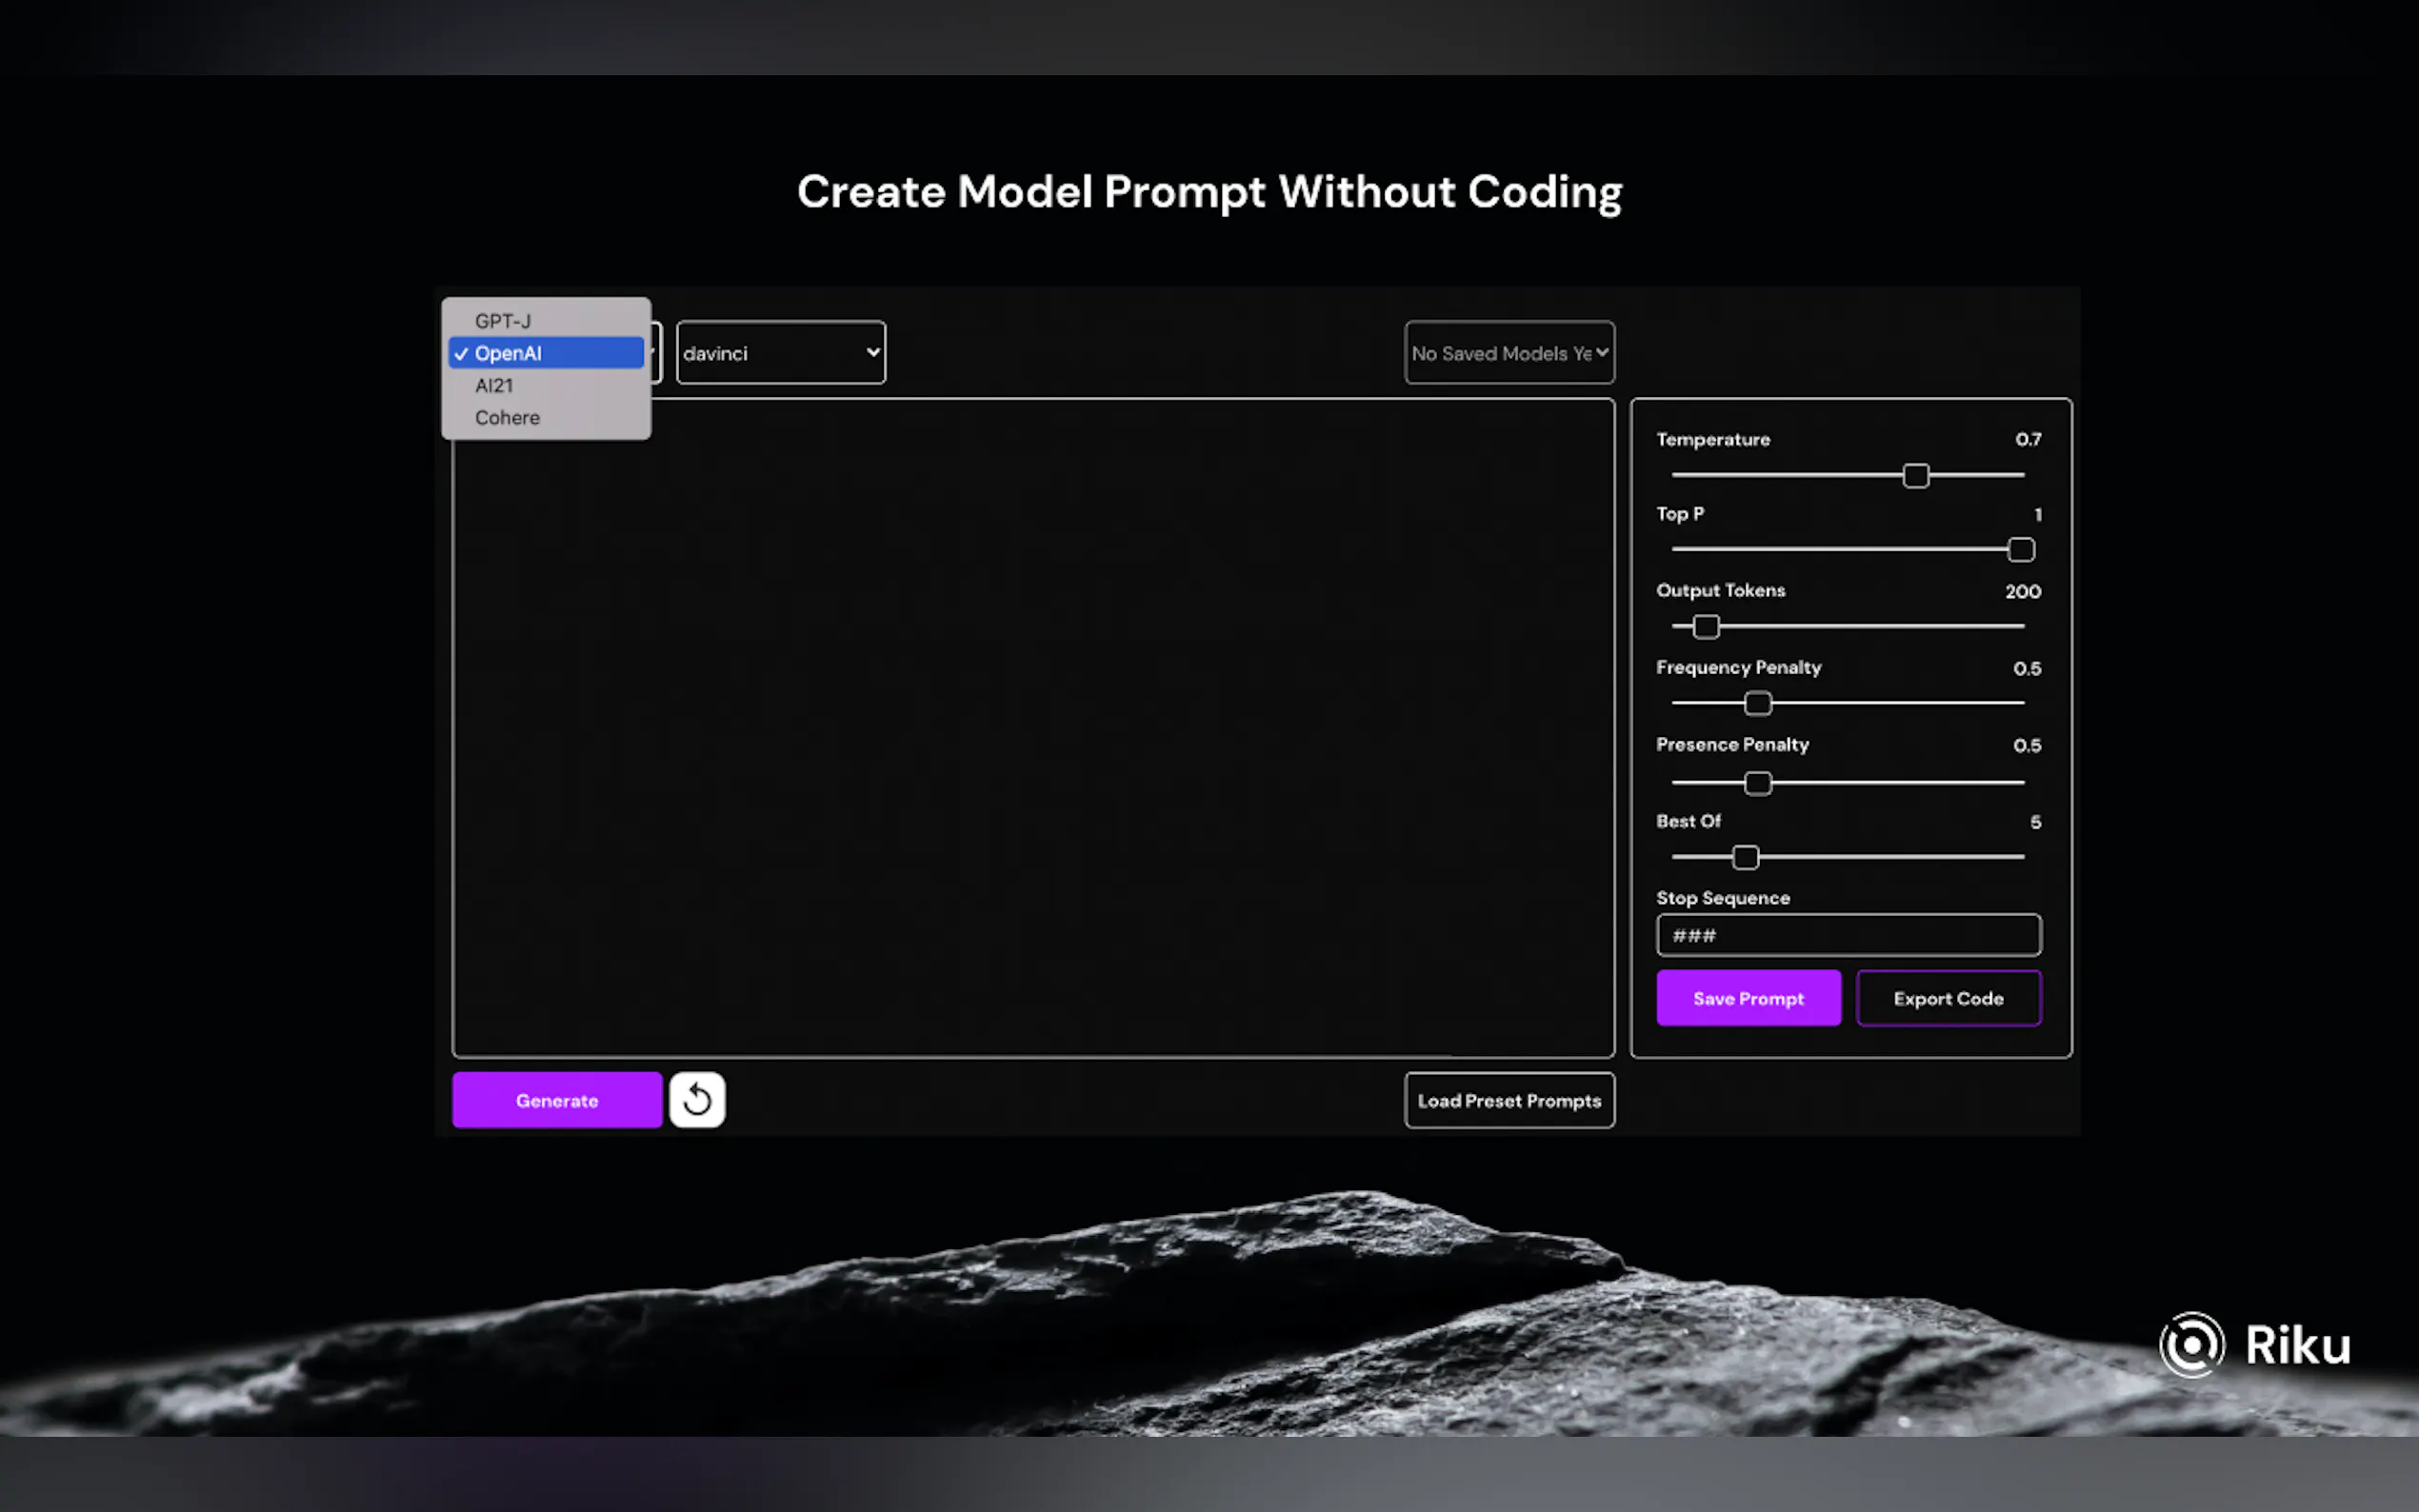Choose the checked OpenAI provider option

545,353
